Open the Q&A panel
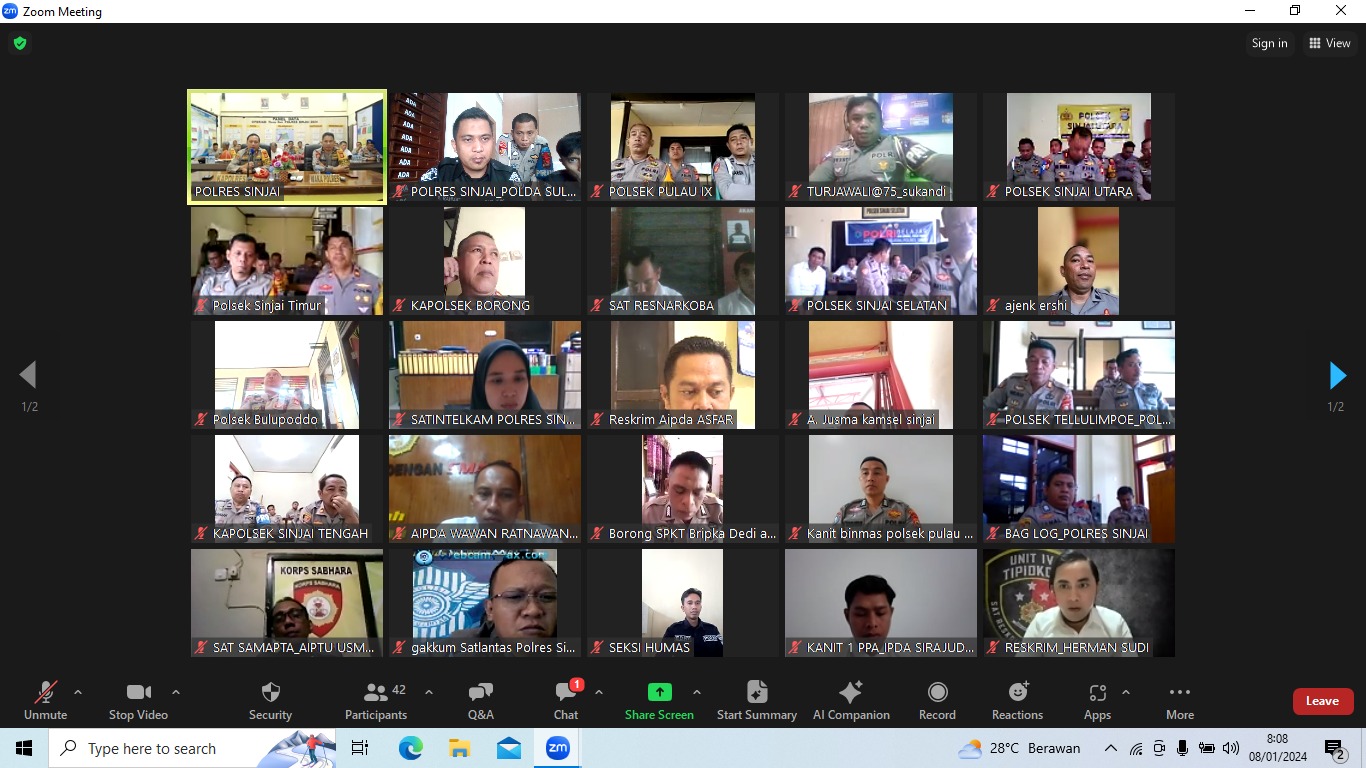 [x=480, y=700]
